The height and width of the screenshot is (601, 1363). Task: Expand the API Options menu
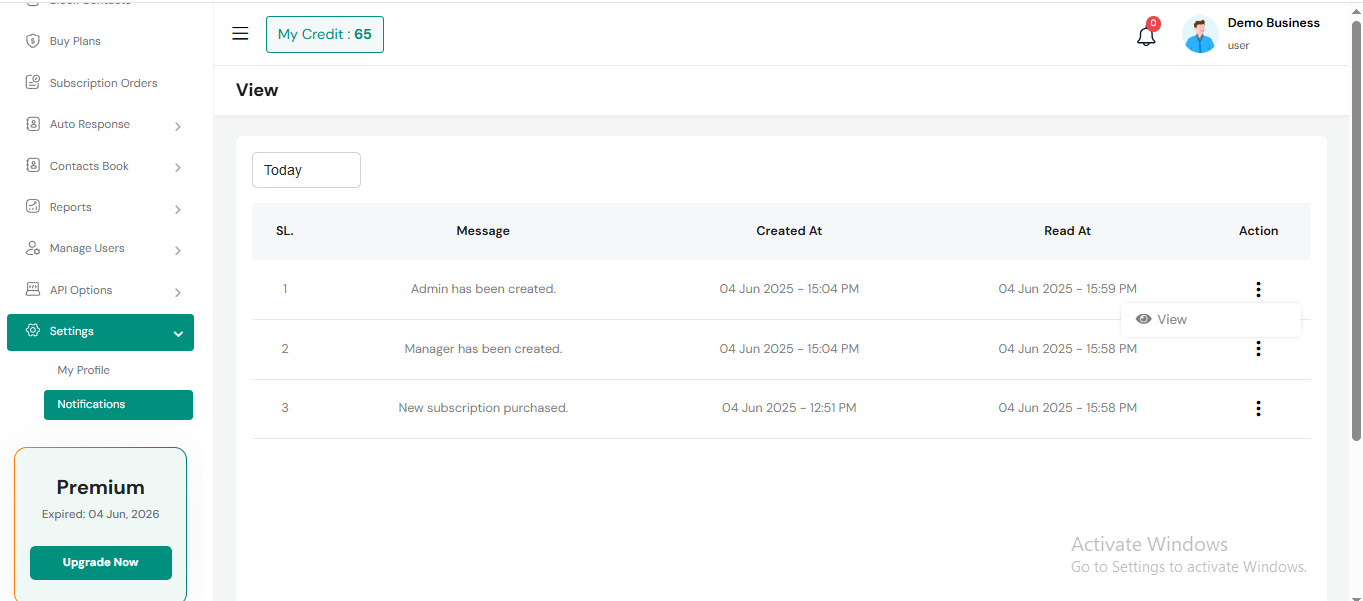(x=177, y=292)
